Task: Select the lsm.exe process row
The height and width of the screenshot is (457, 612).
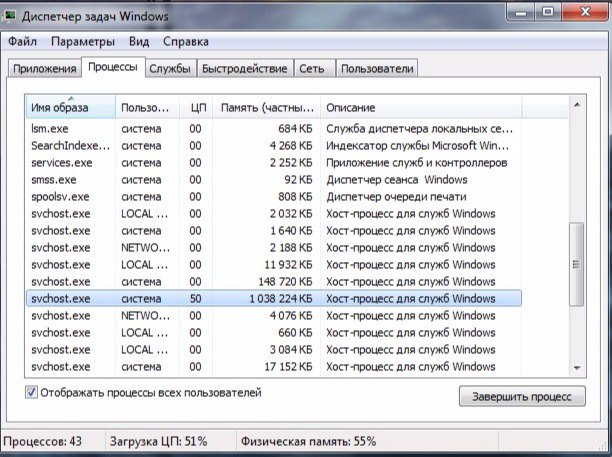Action: [x=273, y=128]
